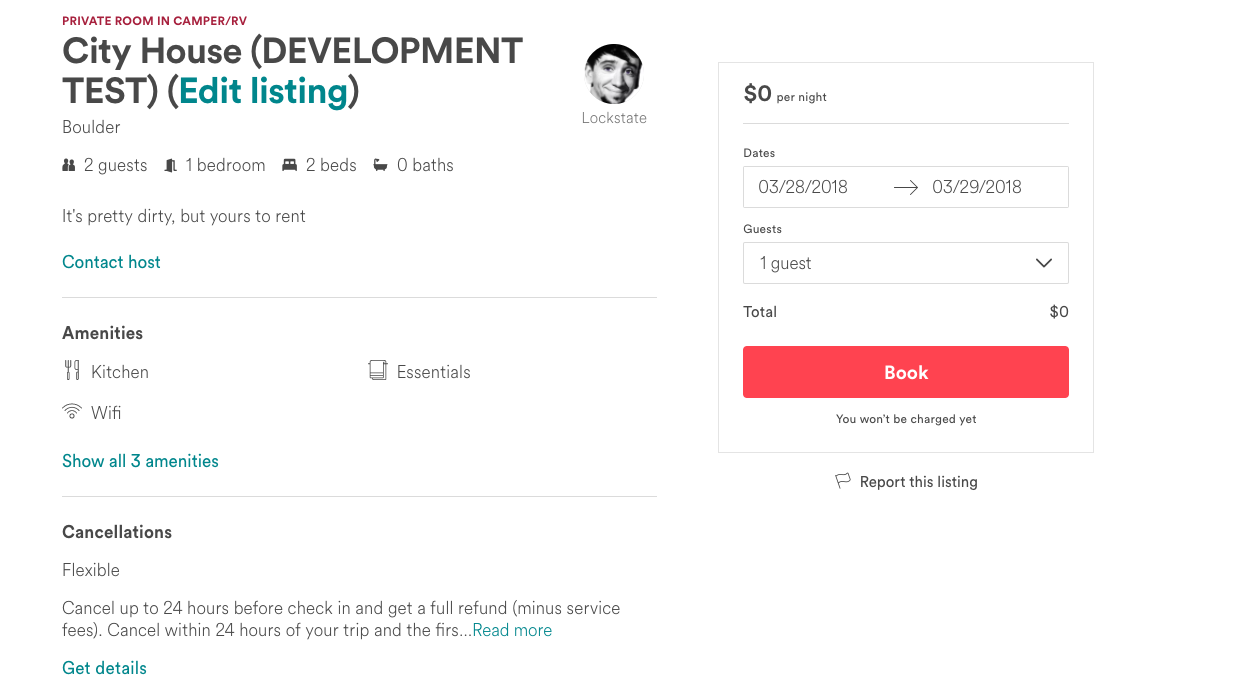Screen dimensions: 1246x692
Task: Click the Wifi signal icon
Action: [x=72, y=412]
